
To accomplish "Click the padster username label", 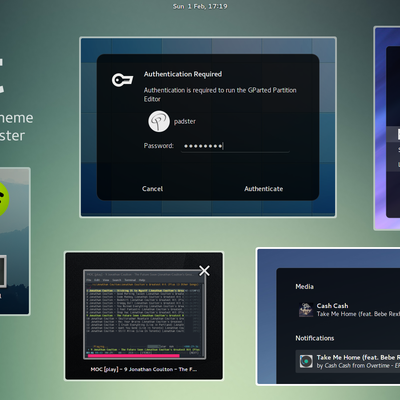I will click(185, 121).
